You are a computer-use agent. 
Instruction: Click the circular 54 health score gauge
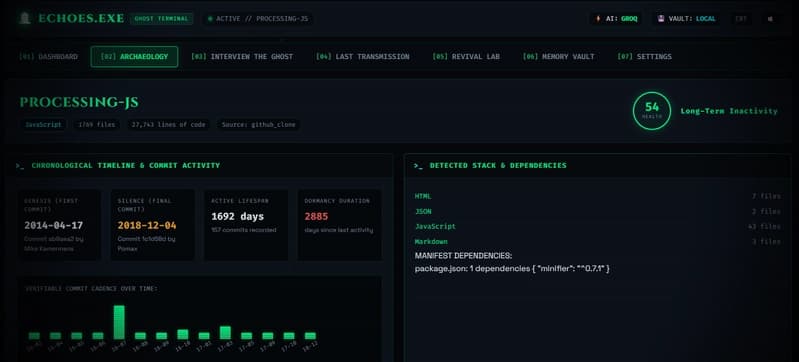coord(652,111)
